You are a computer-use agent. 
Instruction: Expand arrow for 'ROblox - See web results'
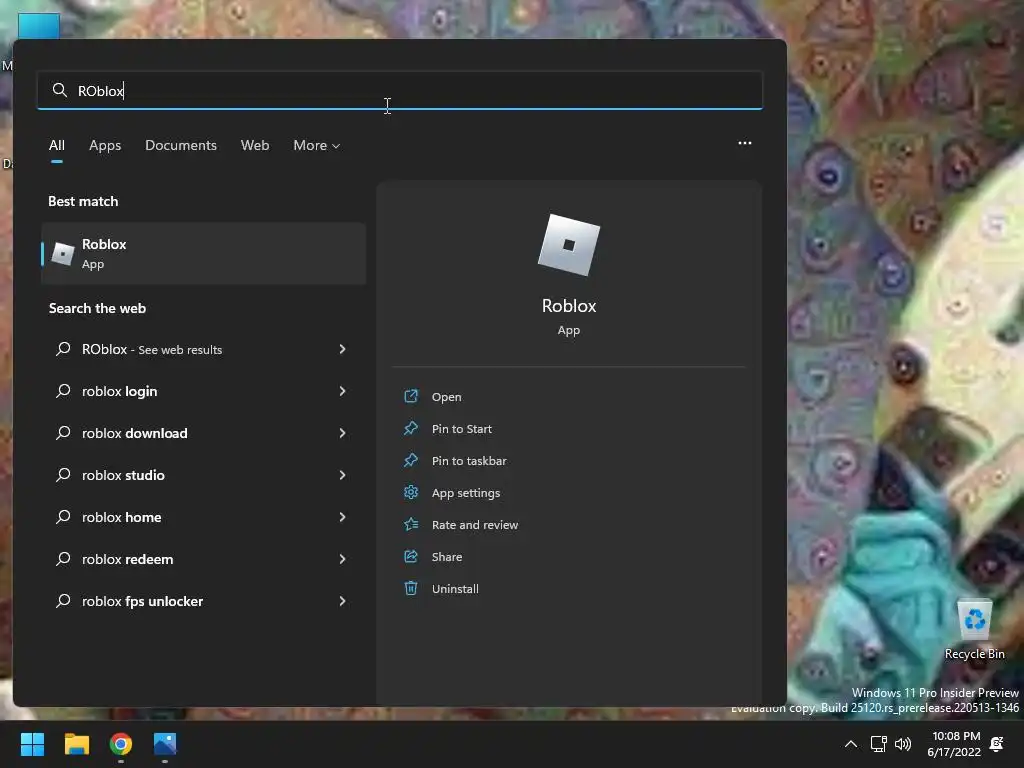[x=342, y=349]
